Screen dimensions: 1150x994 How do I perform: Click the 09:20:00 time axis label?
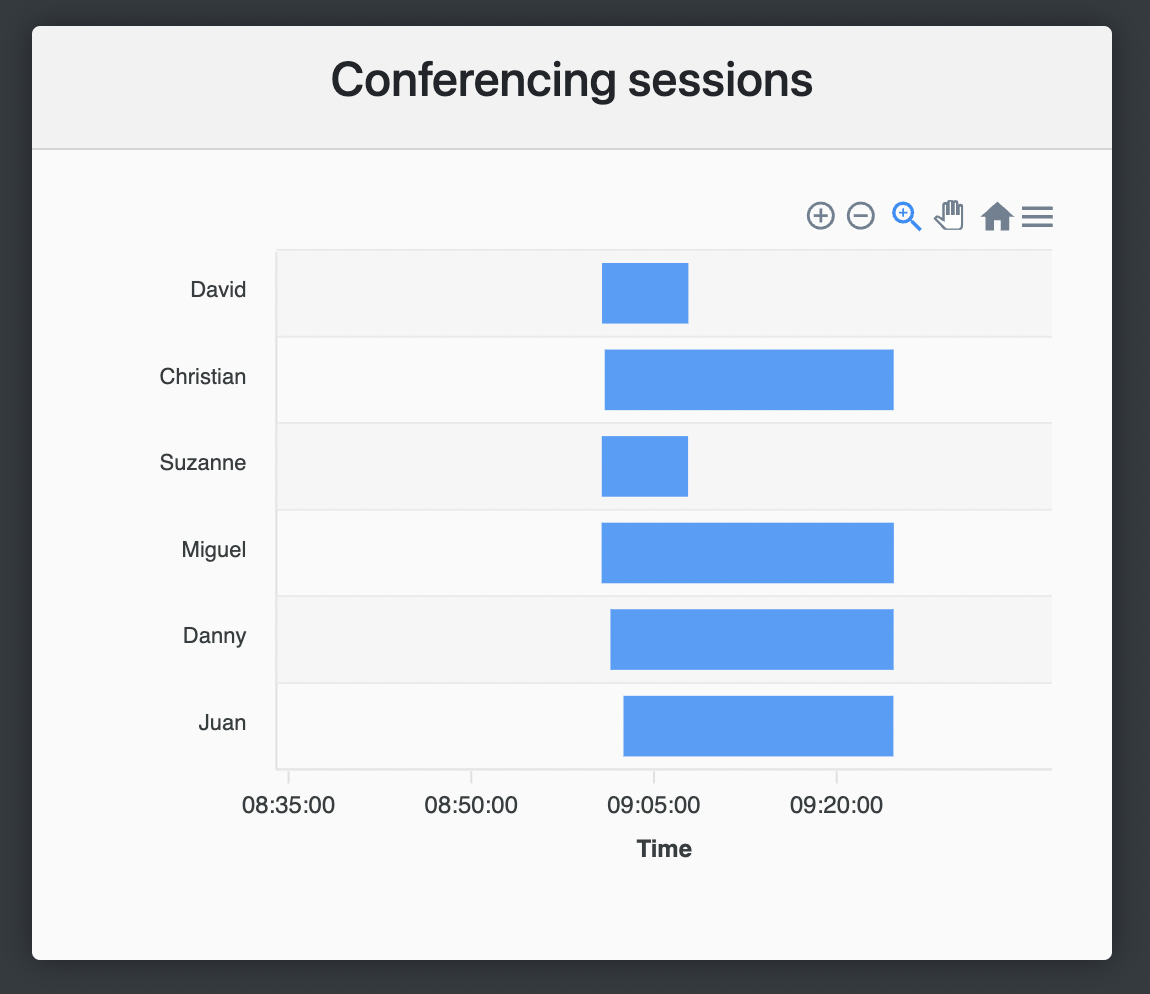point(836,805)
